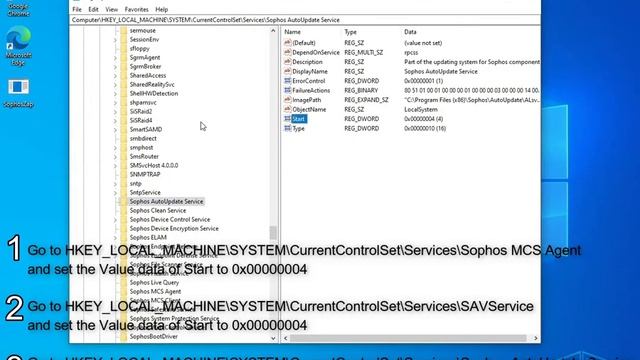Click the SgrmAgent folder icon
The height and width of the screenshot is (360, 640).
[123, 58]
